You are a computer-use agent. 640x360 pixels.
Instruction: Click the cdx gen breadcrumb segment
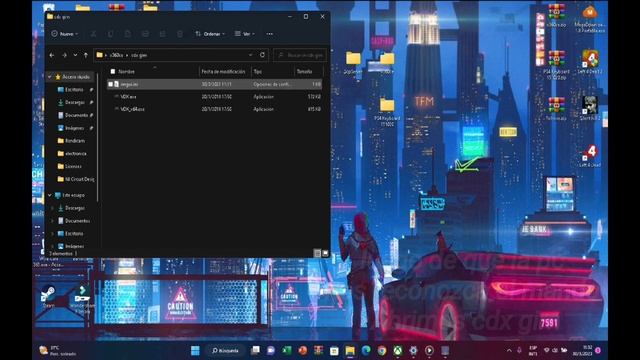click(x=139, y=55)
